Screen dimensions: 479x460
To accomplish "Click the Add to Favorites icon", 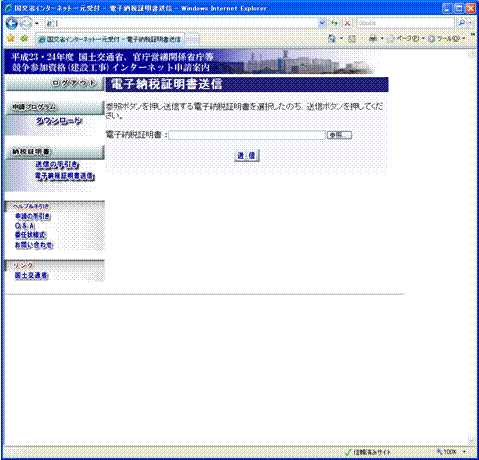I will click(24, 39).
